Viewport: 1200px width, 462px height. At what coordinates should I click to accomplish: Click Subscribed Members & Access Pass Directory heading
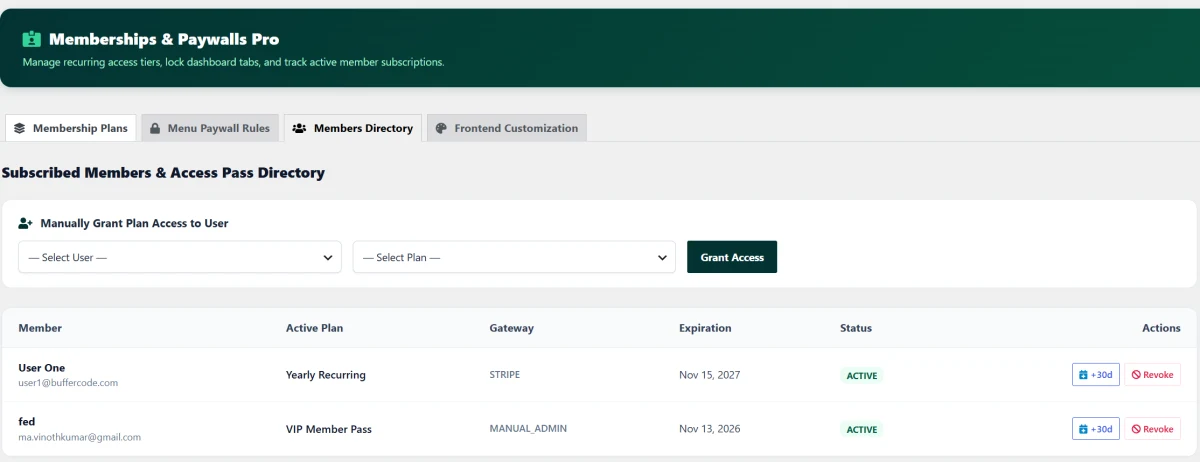[x=163, y=173]
